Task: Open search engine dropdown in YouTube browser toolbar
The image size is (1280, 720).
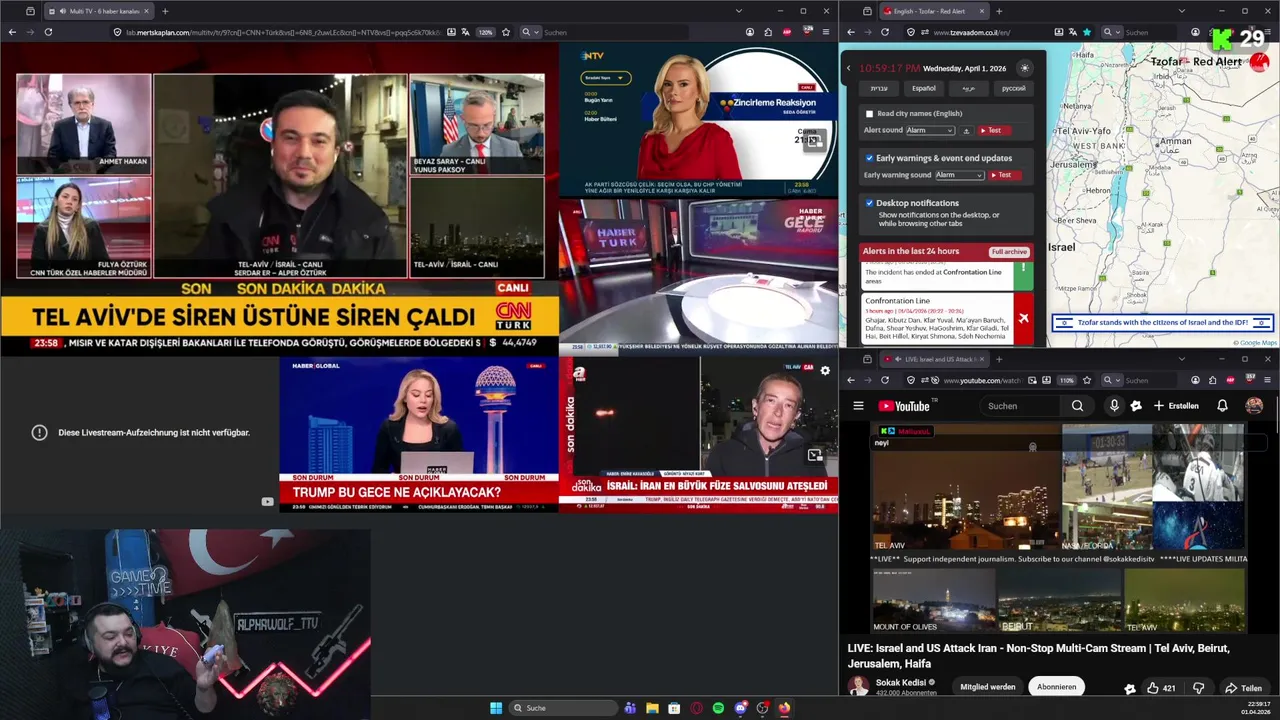Action: [1110, 380]
